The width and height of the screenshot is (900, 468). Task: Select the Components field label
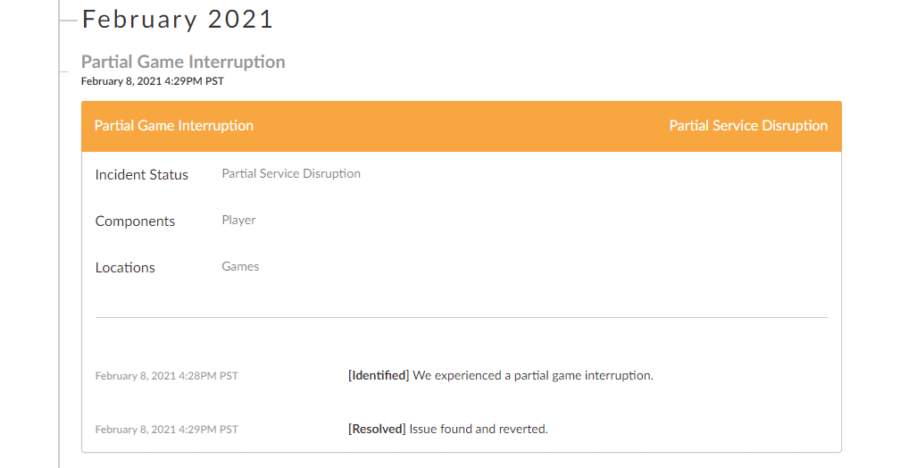click(x=135, y=221)
